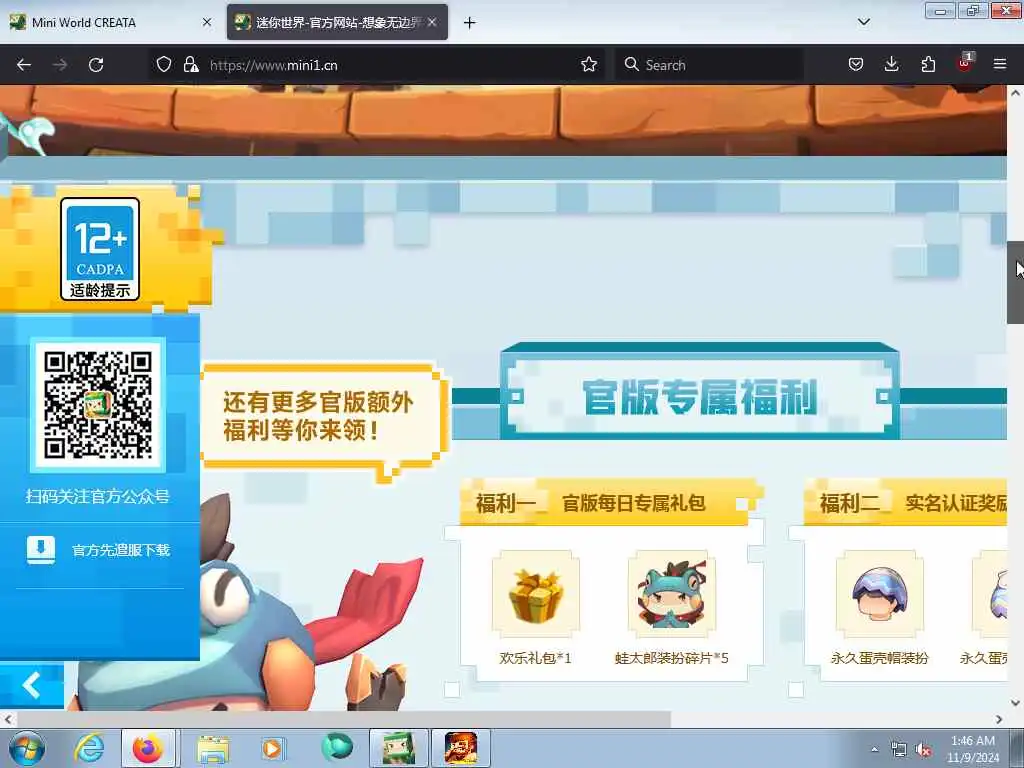Viewport: 1024px width, 768px height.
Task: Open Windows Explorer folder from taskbar
Action: 213,748
